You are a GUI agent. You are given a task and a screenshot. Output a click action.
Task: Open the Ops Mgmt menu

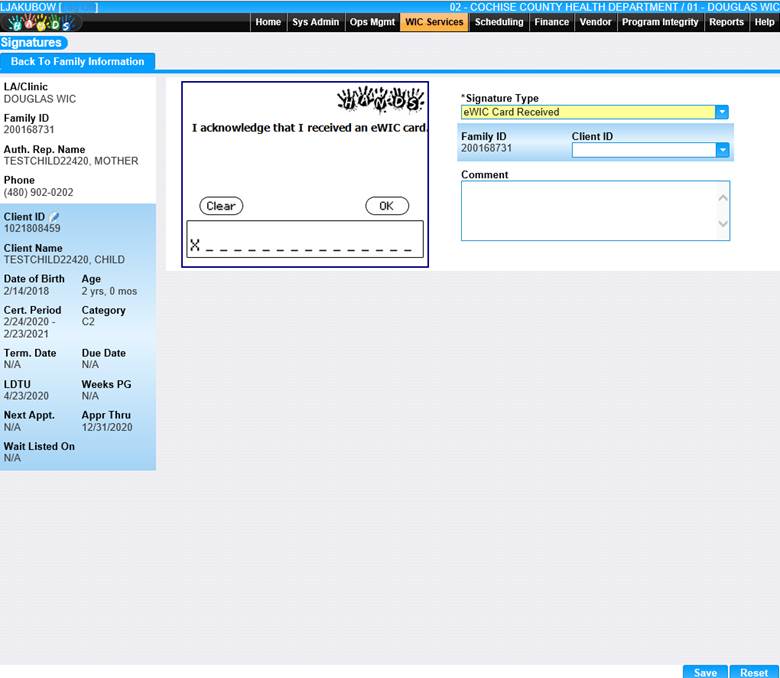[372, 22]
